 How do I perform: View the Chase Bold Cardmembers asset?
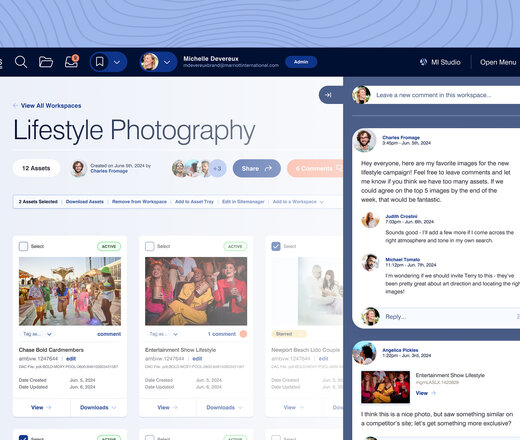(41, 407)
